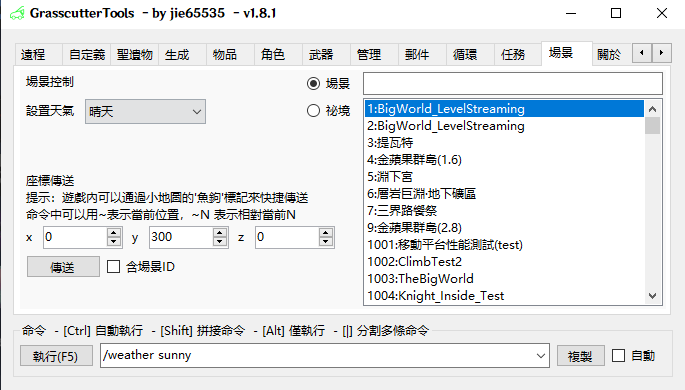Viewport: 685px width, 390px height.
Task: Decrease the y coordinate with down arrow
Action: coord(220,242)
